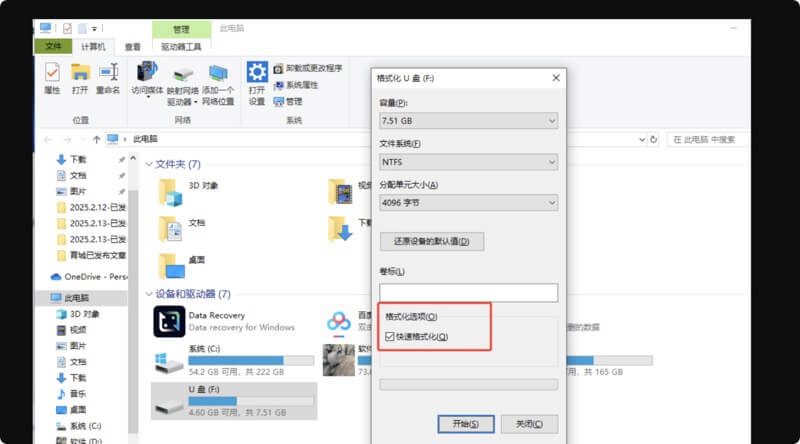Select the U 盘 (F:) drive
This screenshot has height=444, width=800.
click(234, 401)
